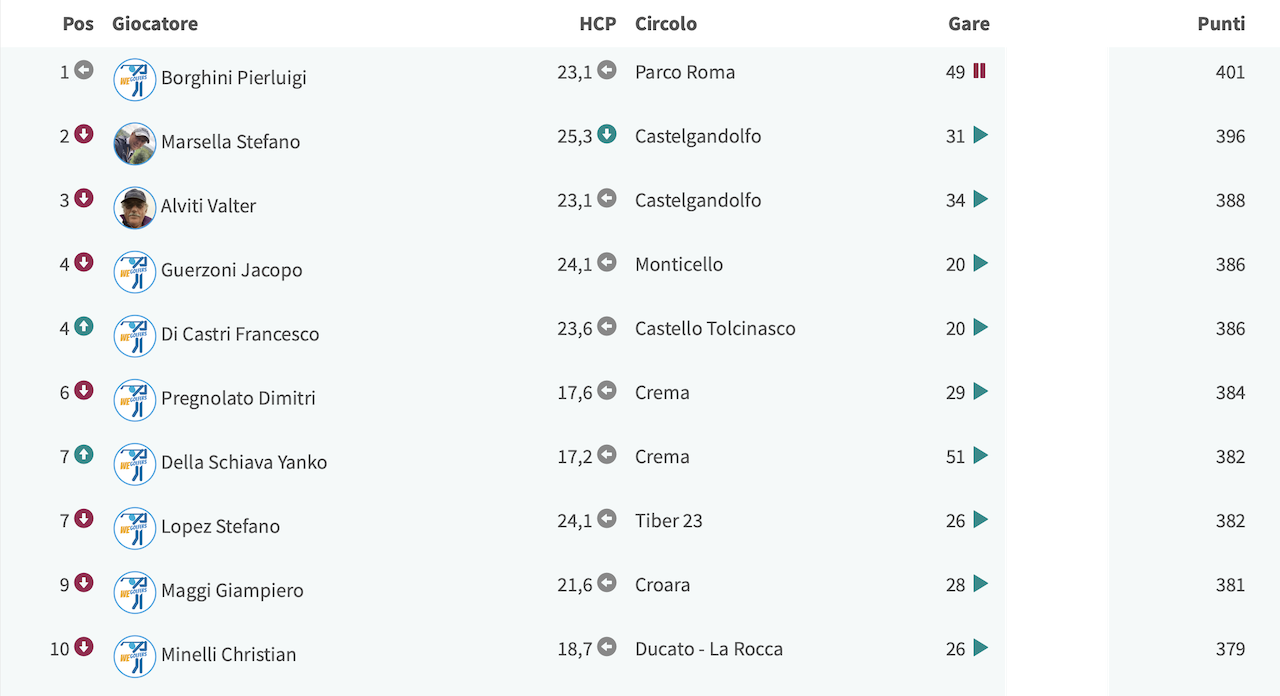
Task: Click the grey position icon for Borghini Pierluigi
Action: (84, 70)
